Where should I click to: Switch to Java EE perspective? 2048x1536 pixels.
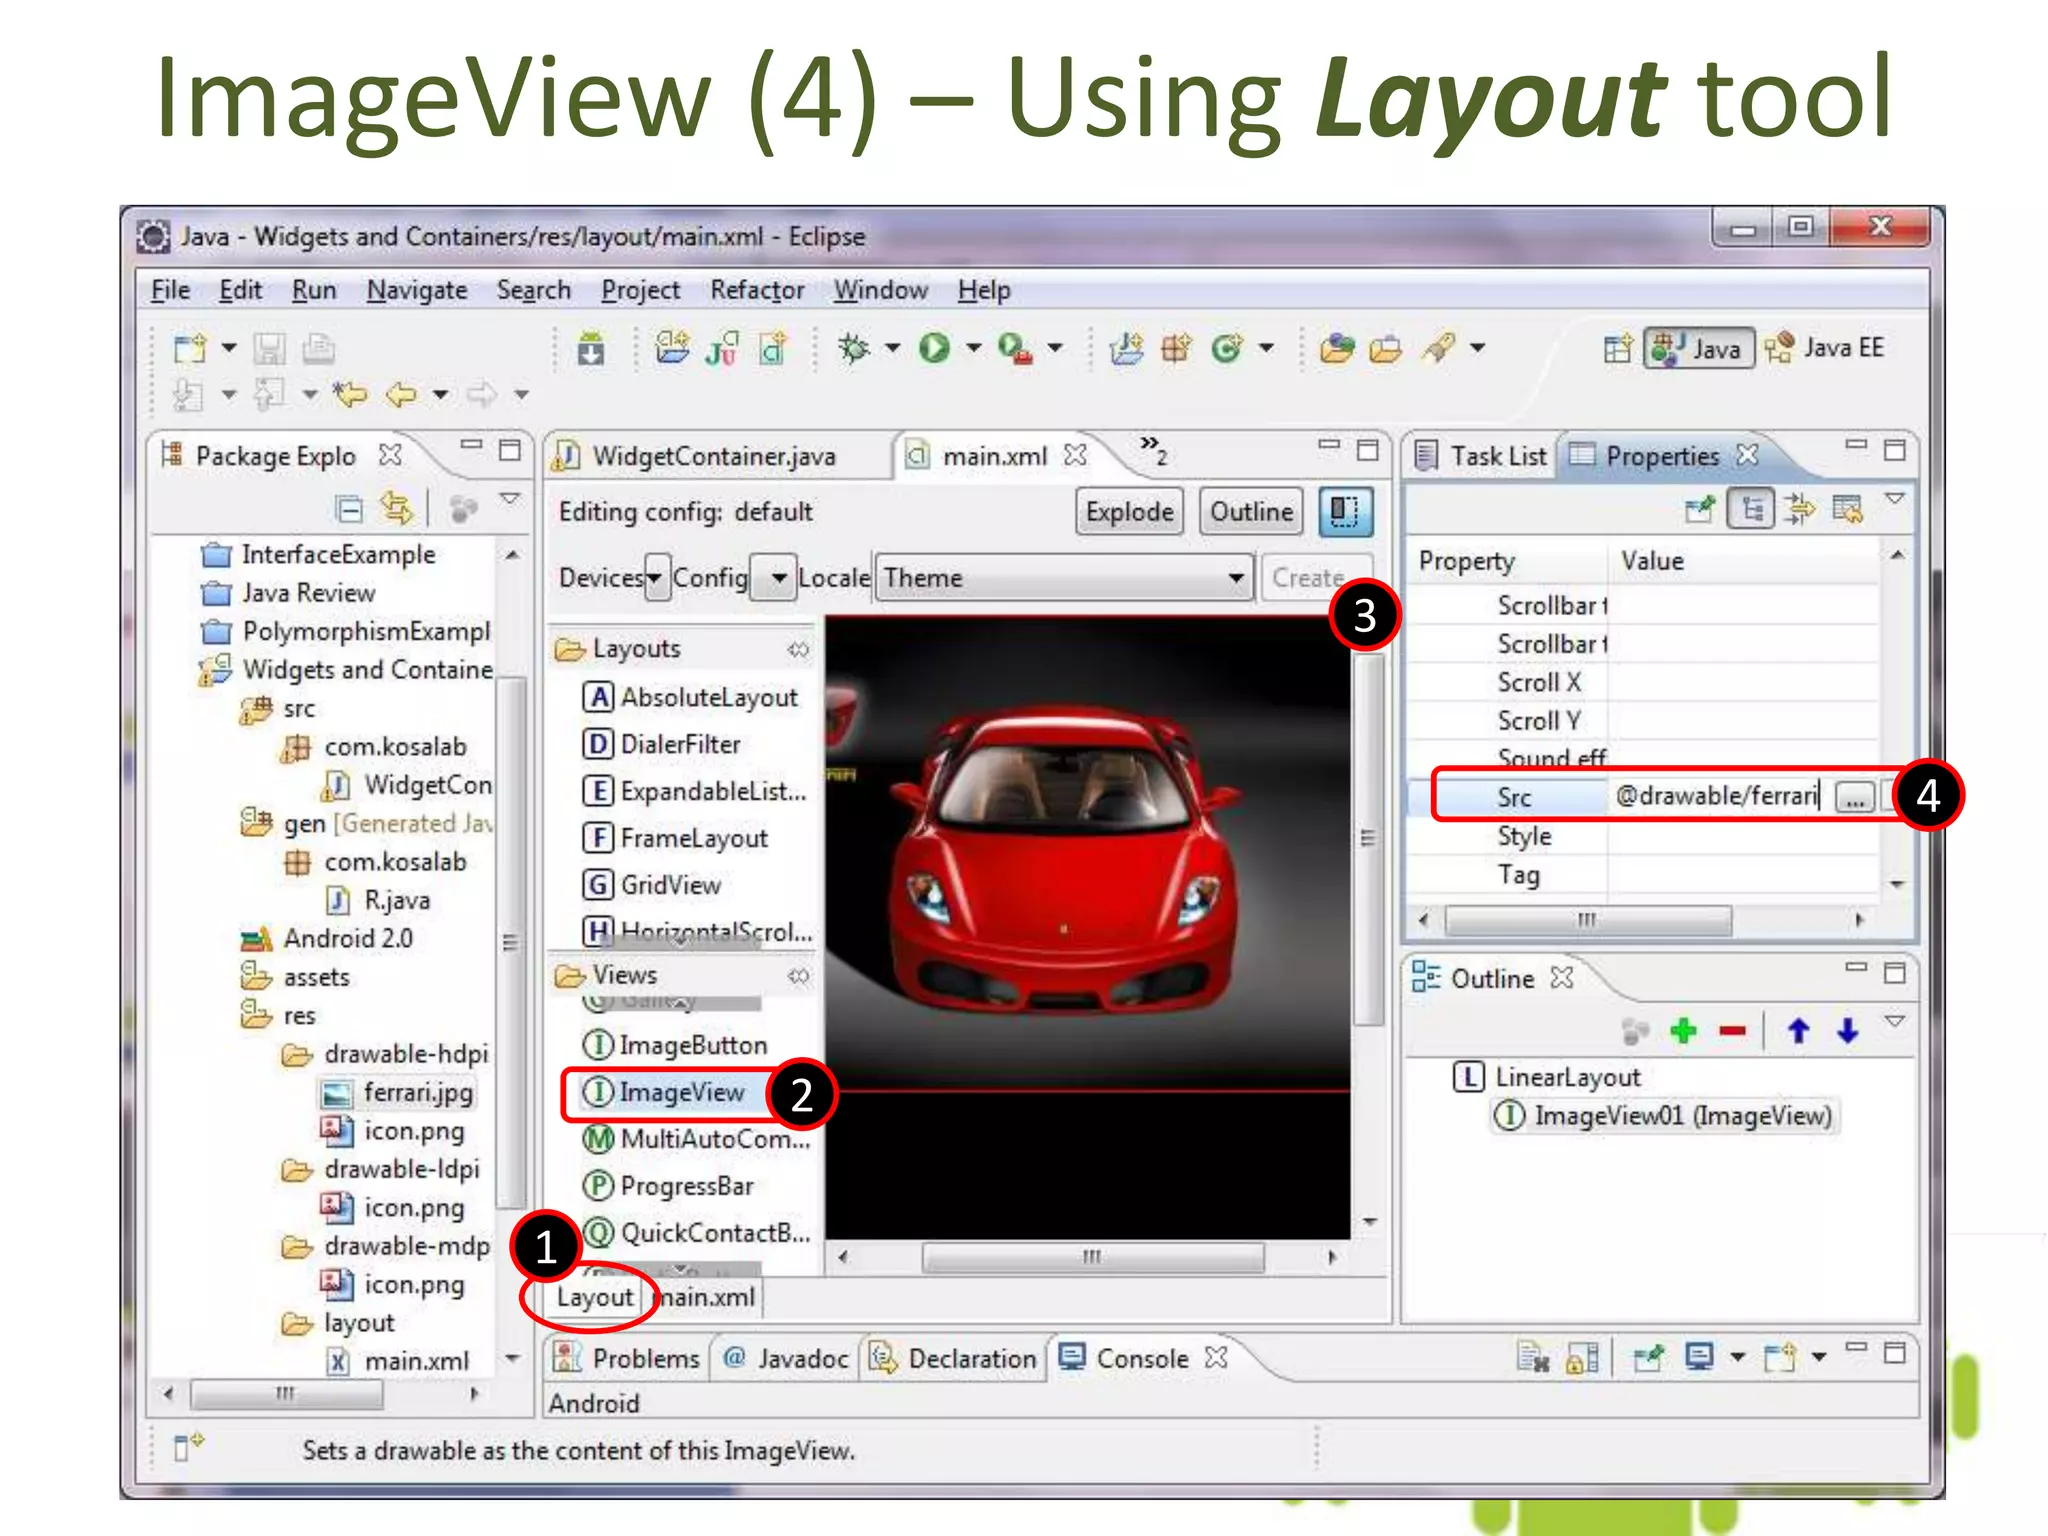1825,349
